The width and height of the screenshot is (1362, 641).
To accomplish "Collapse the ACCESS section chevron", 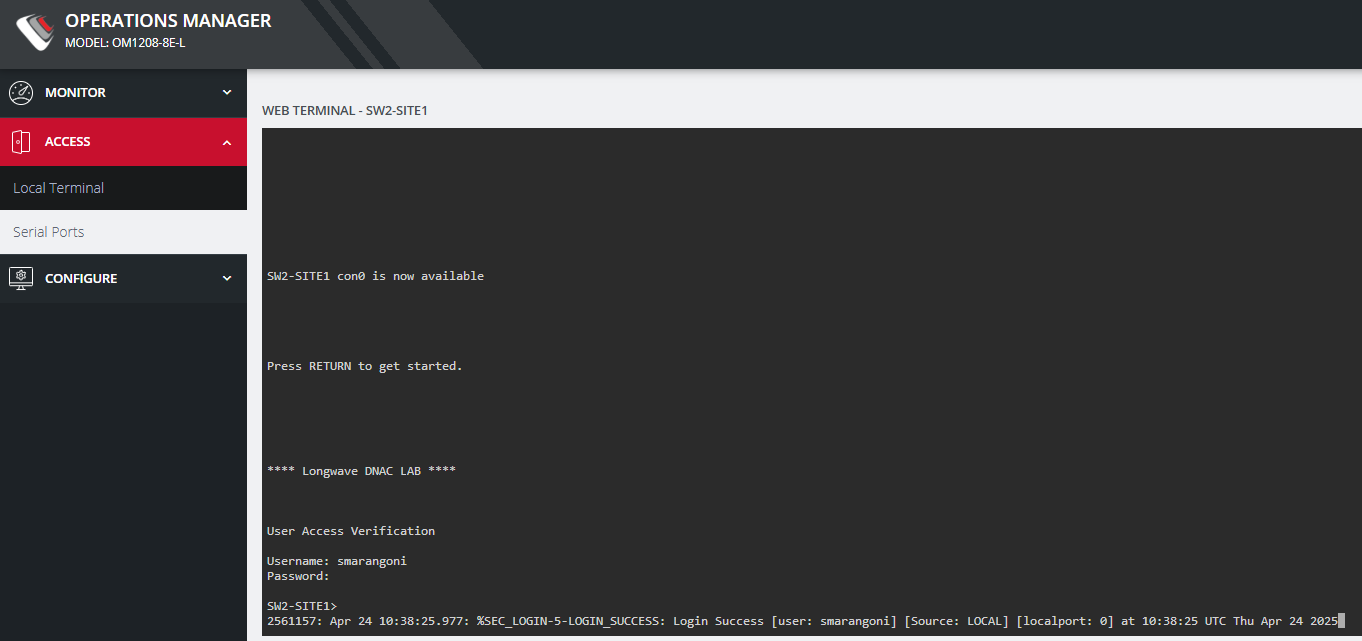I will click(x=227, y=141).
